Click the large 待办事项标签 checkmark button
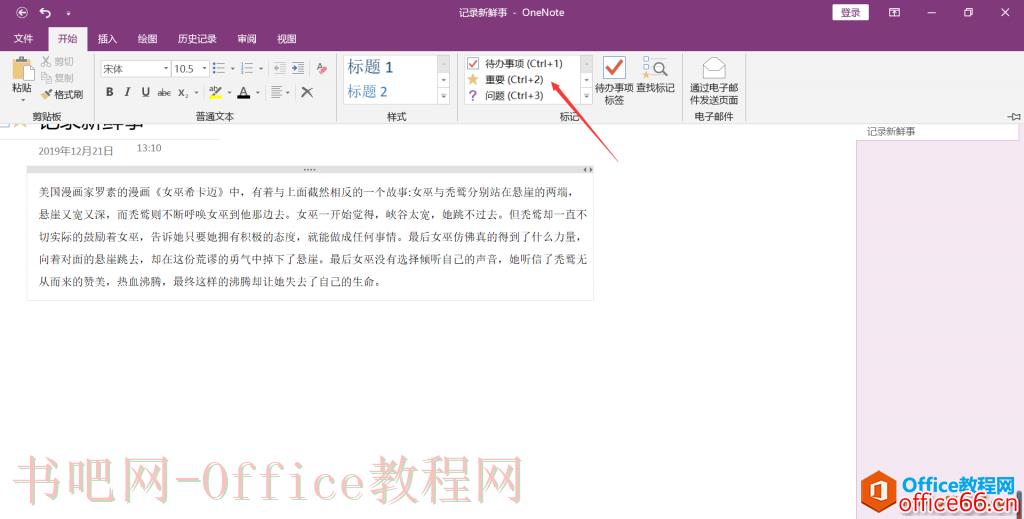This screenshot has width=1024, height=519. click(614, 80)
